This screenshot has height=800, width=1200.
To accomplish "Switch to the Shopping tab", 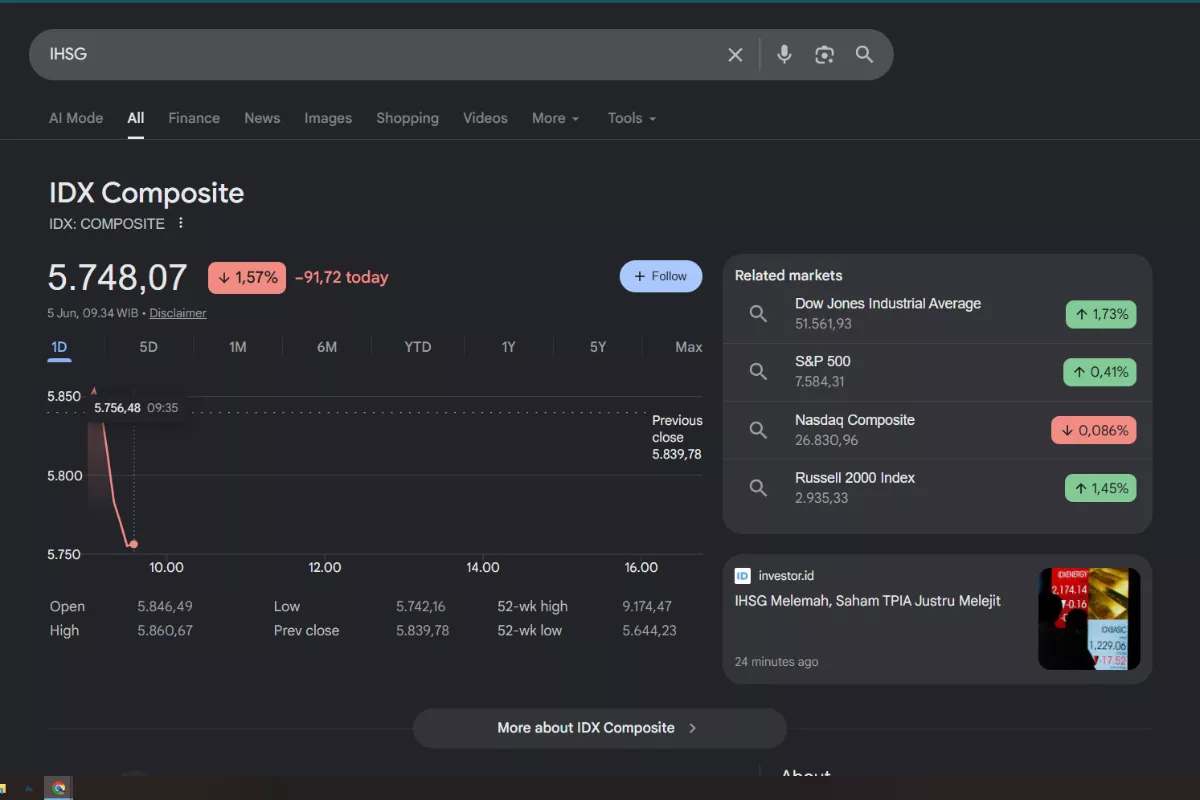I will pyautogui.click(x=407, y=118).
